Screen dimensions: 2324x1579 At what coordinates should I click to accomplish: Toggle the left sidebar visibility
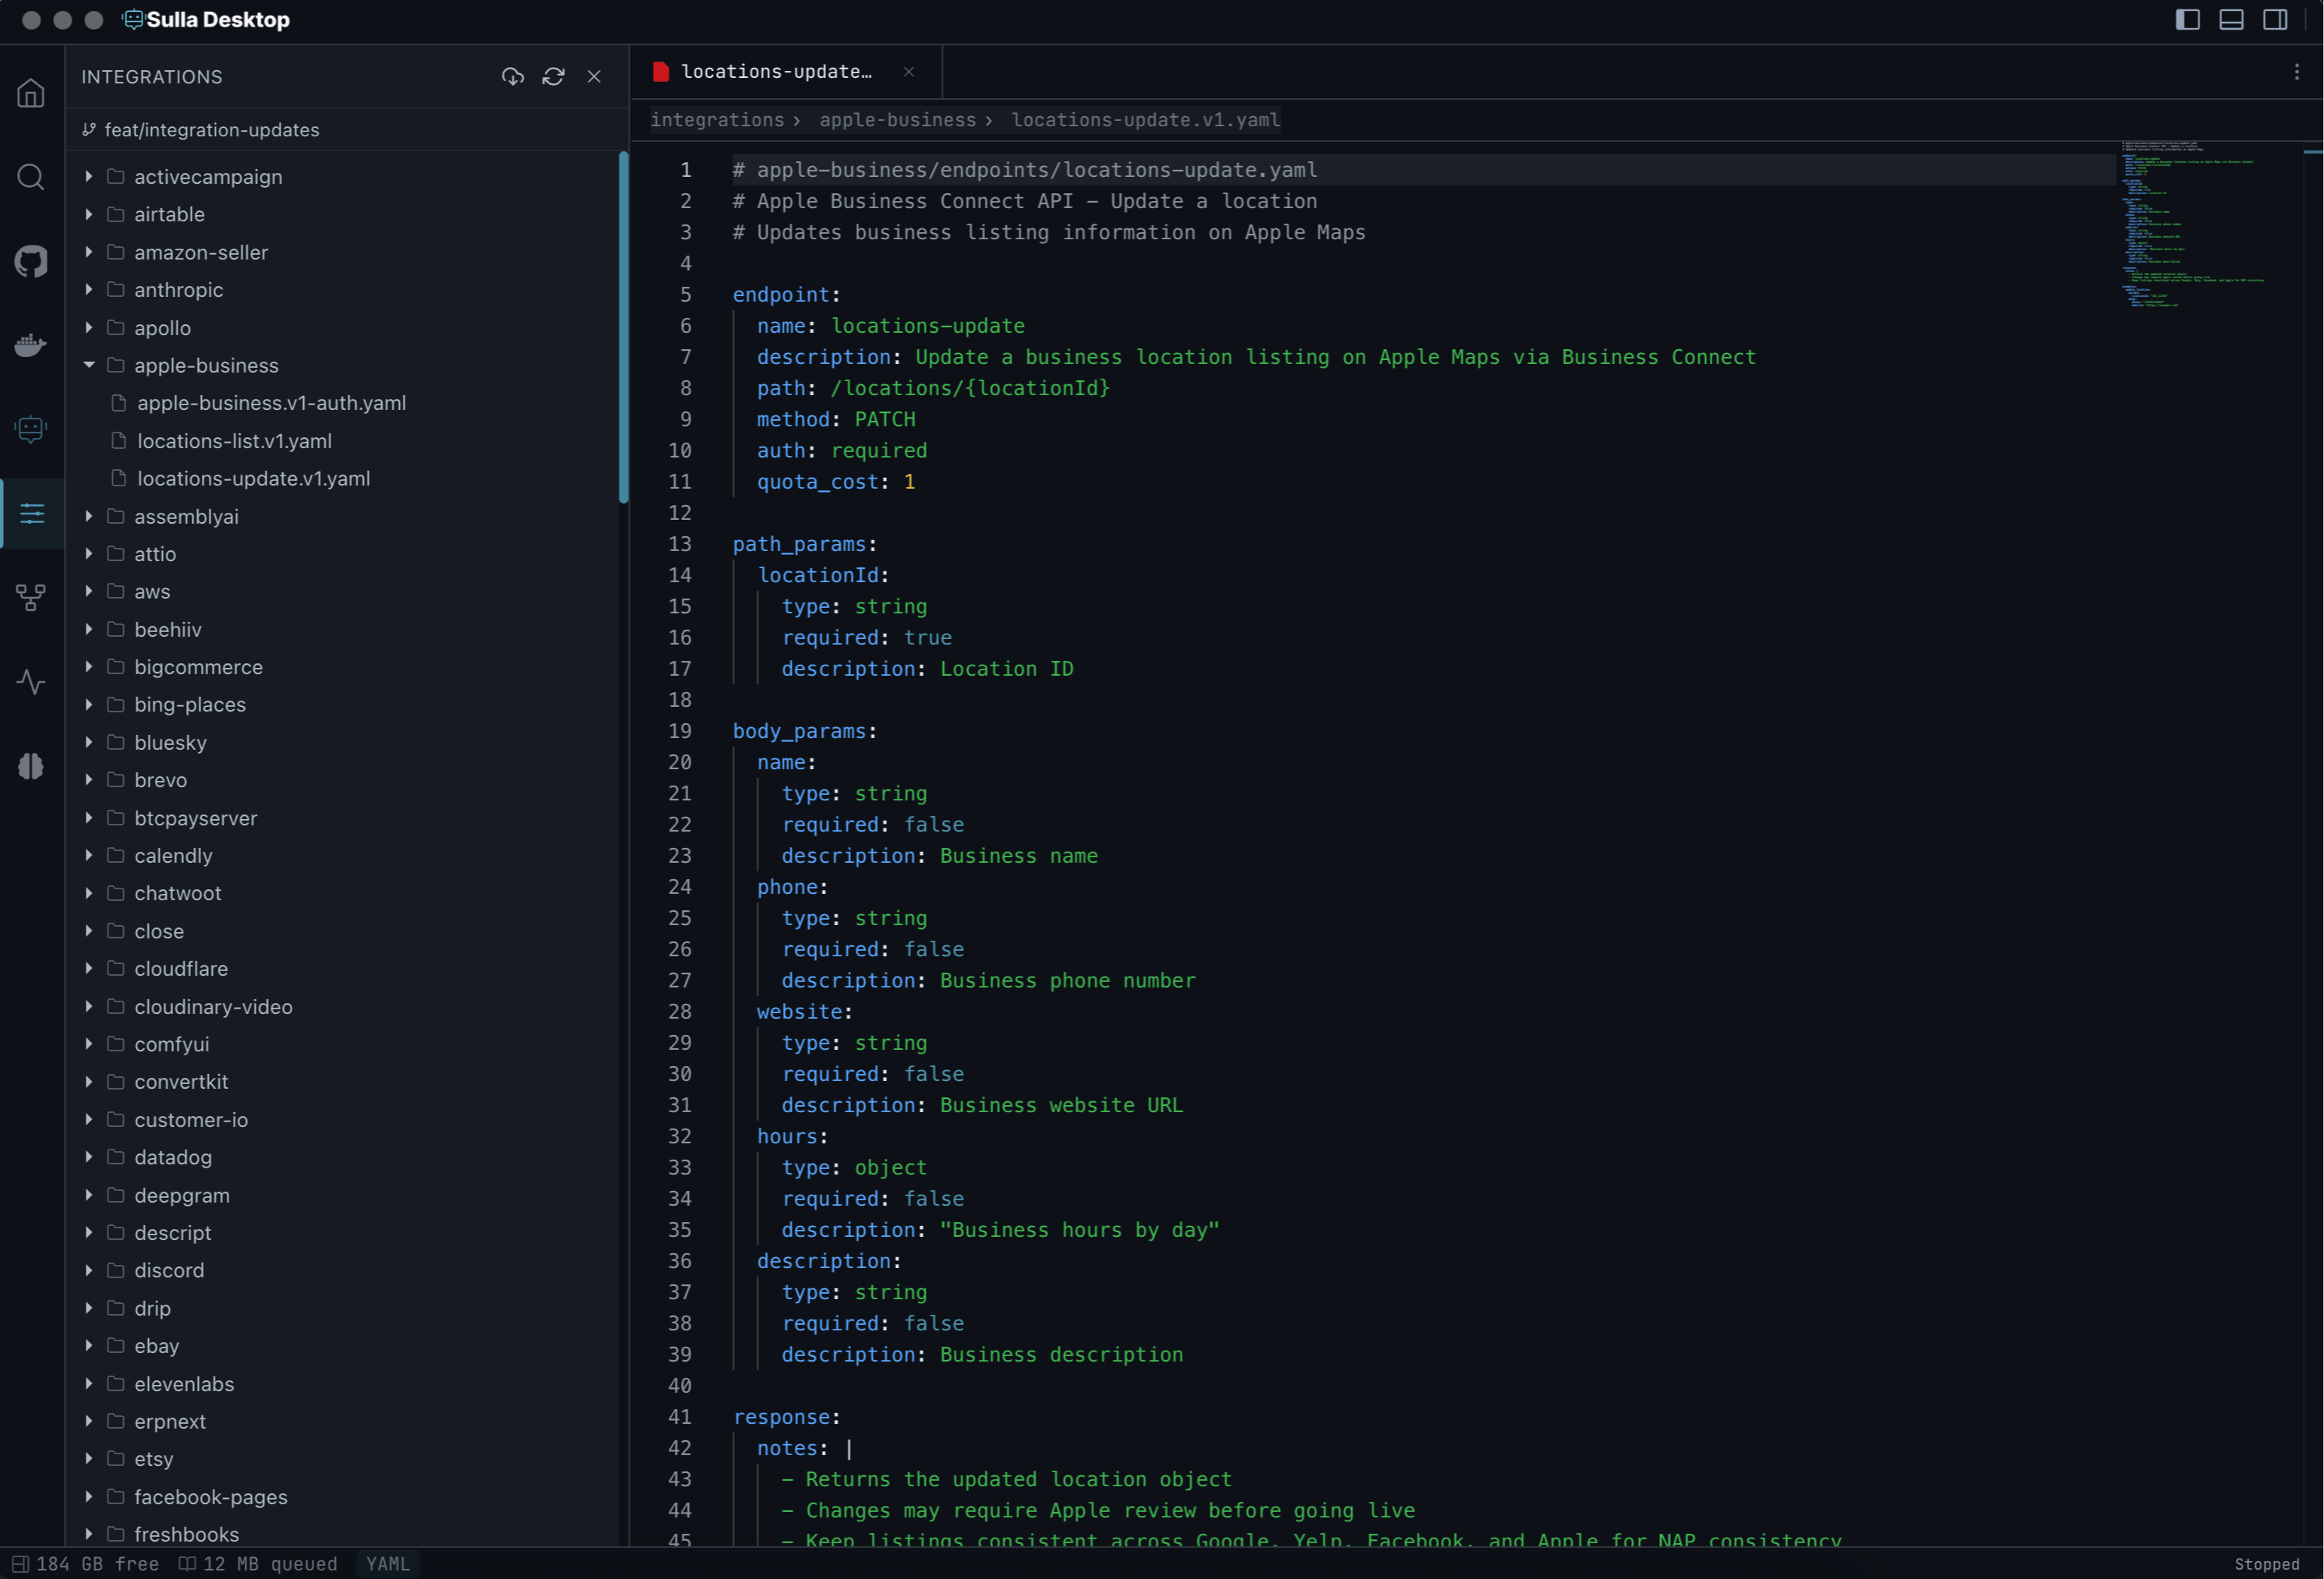[x=2188, y=20]
